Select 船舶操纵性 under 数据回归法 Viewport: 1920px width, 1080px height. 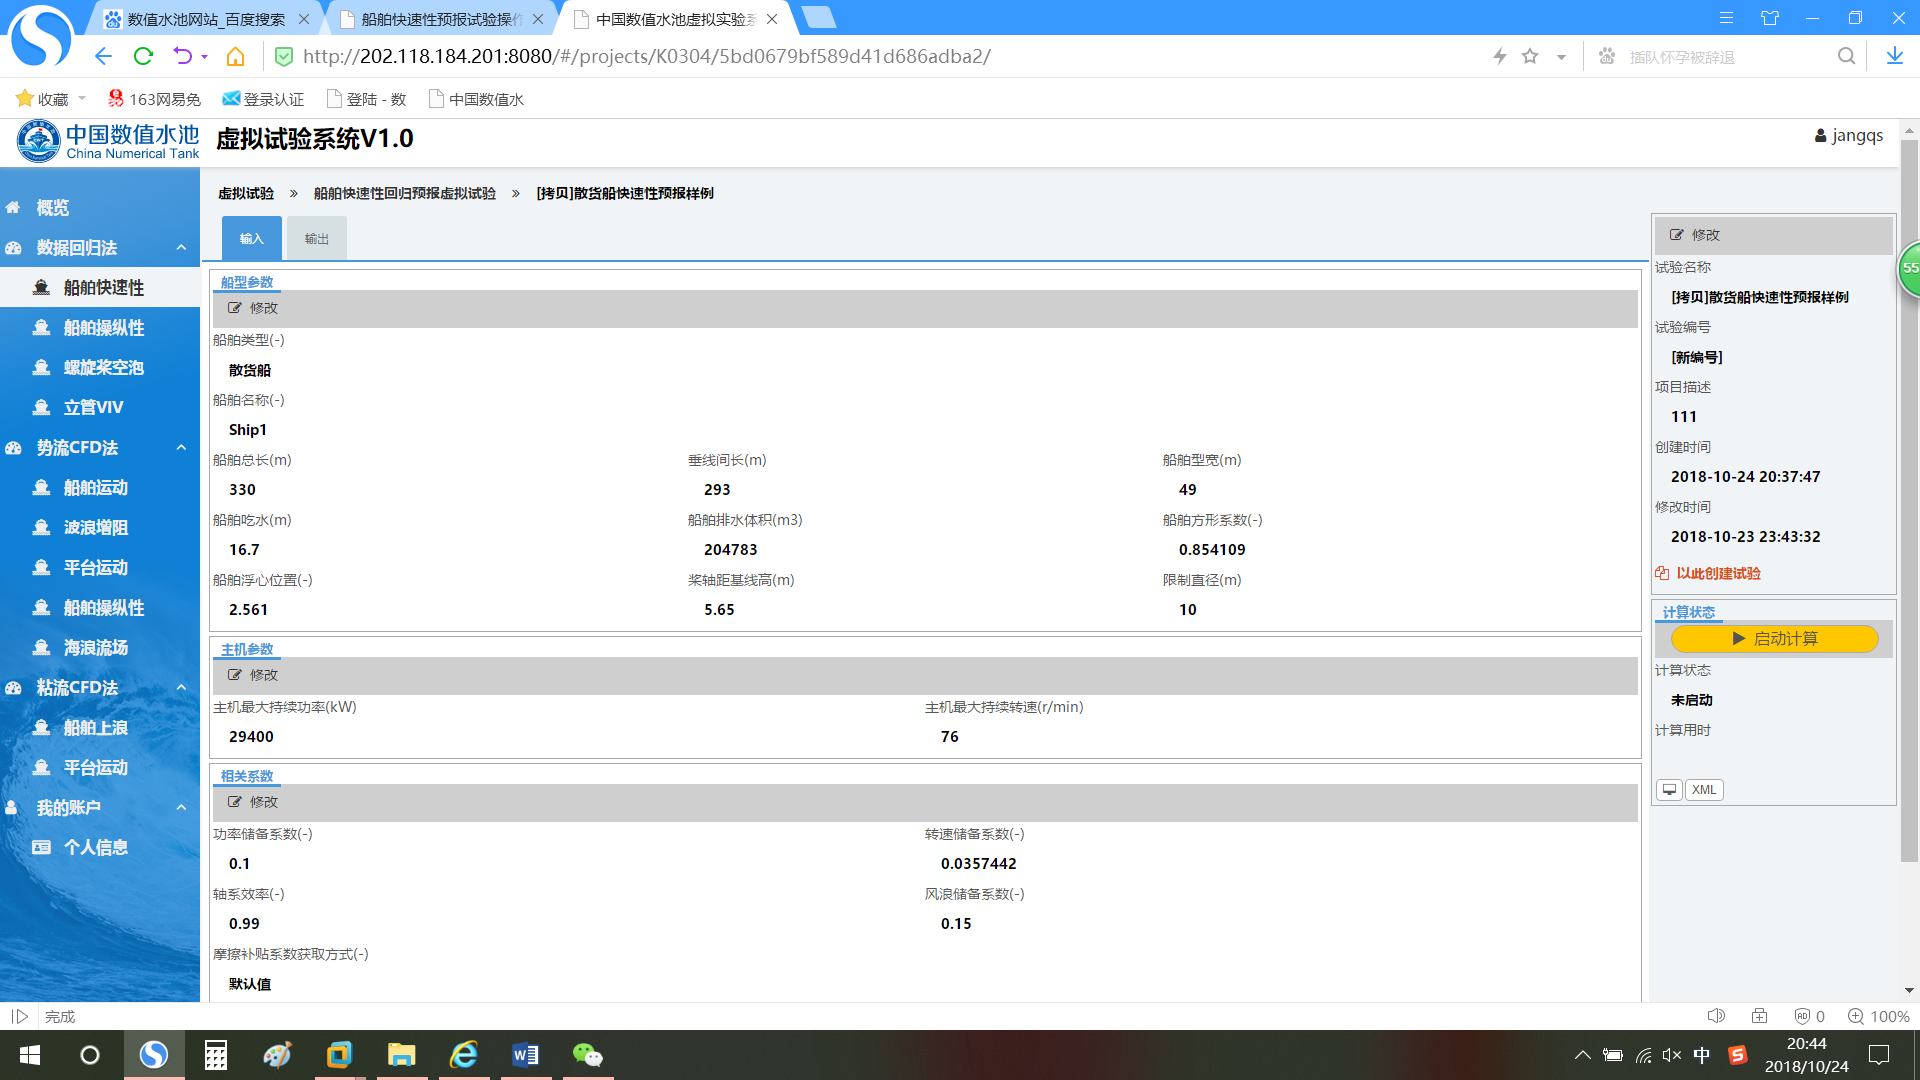(103, 327)
